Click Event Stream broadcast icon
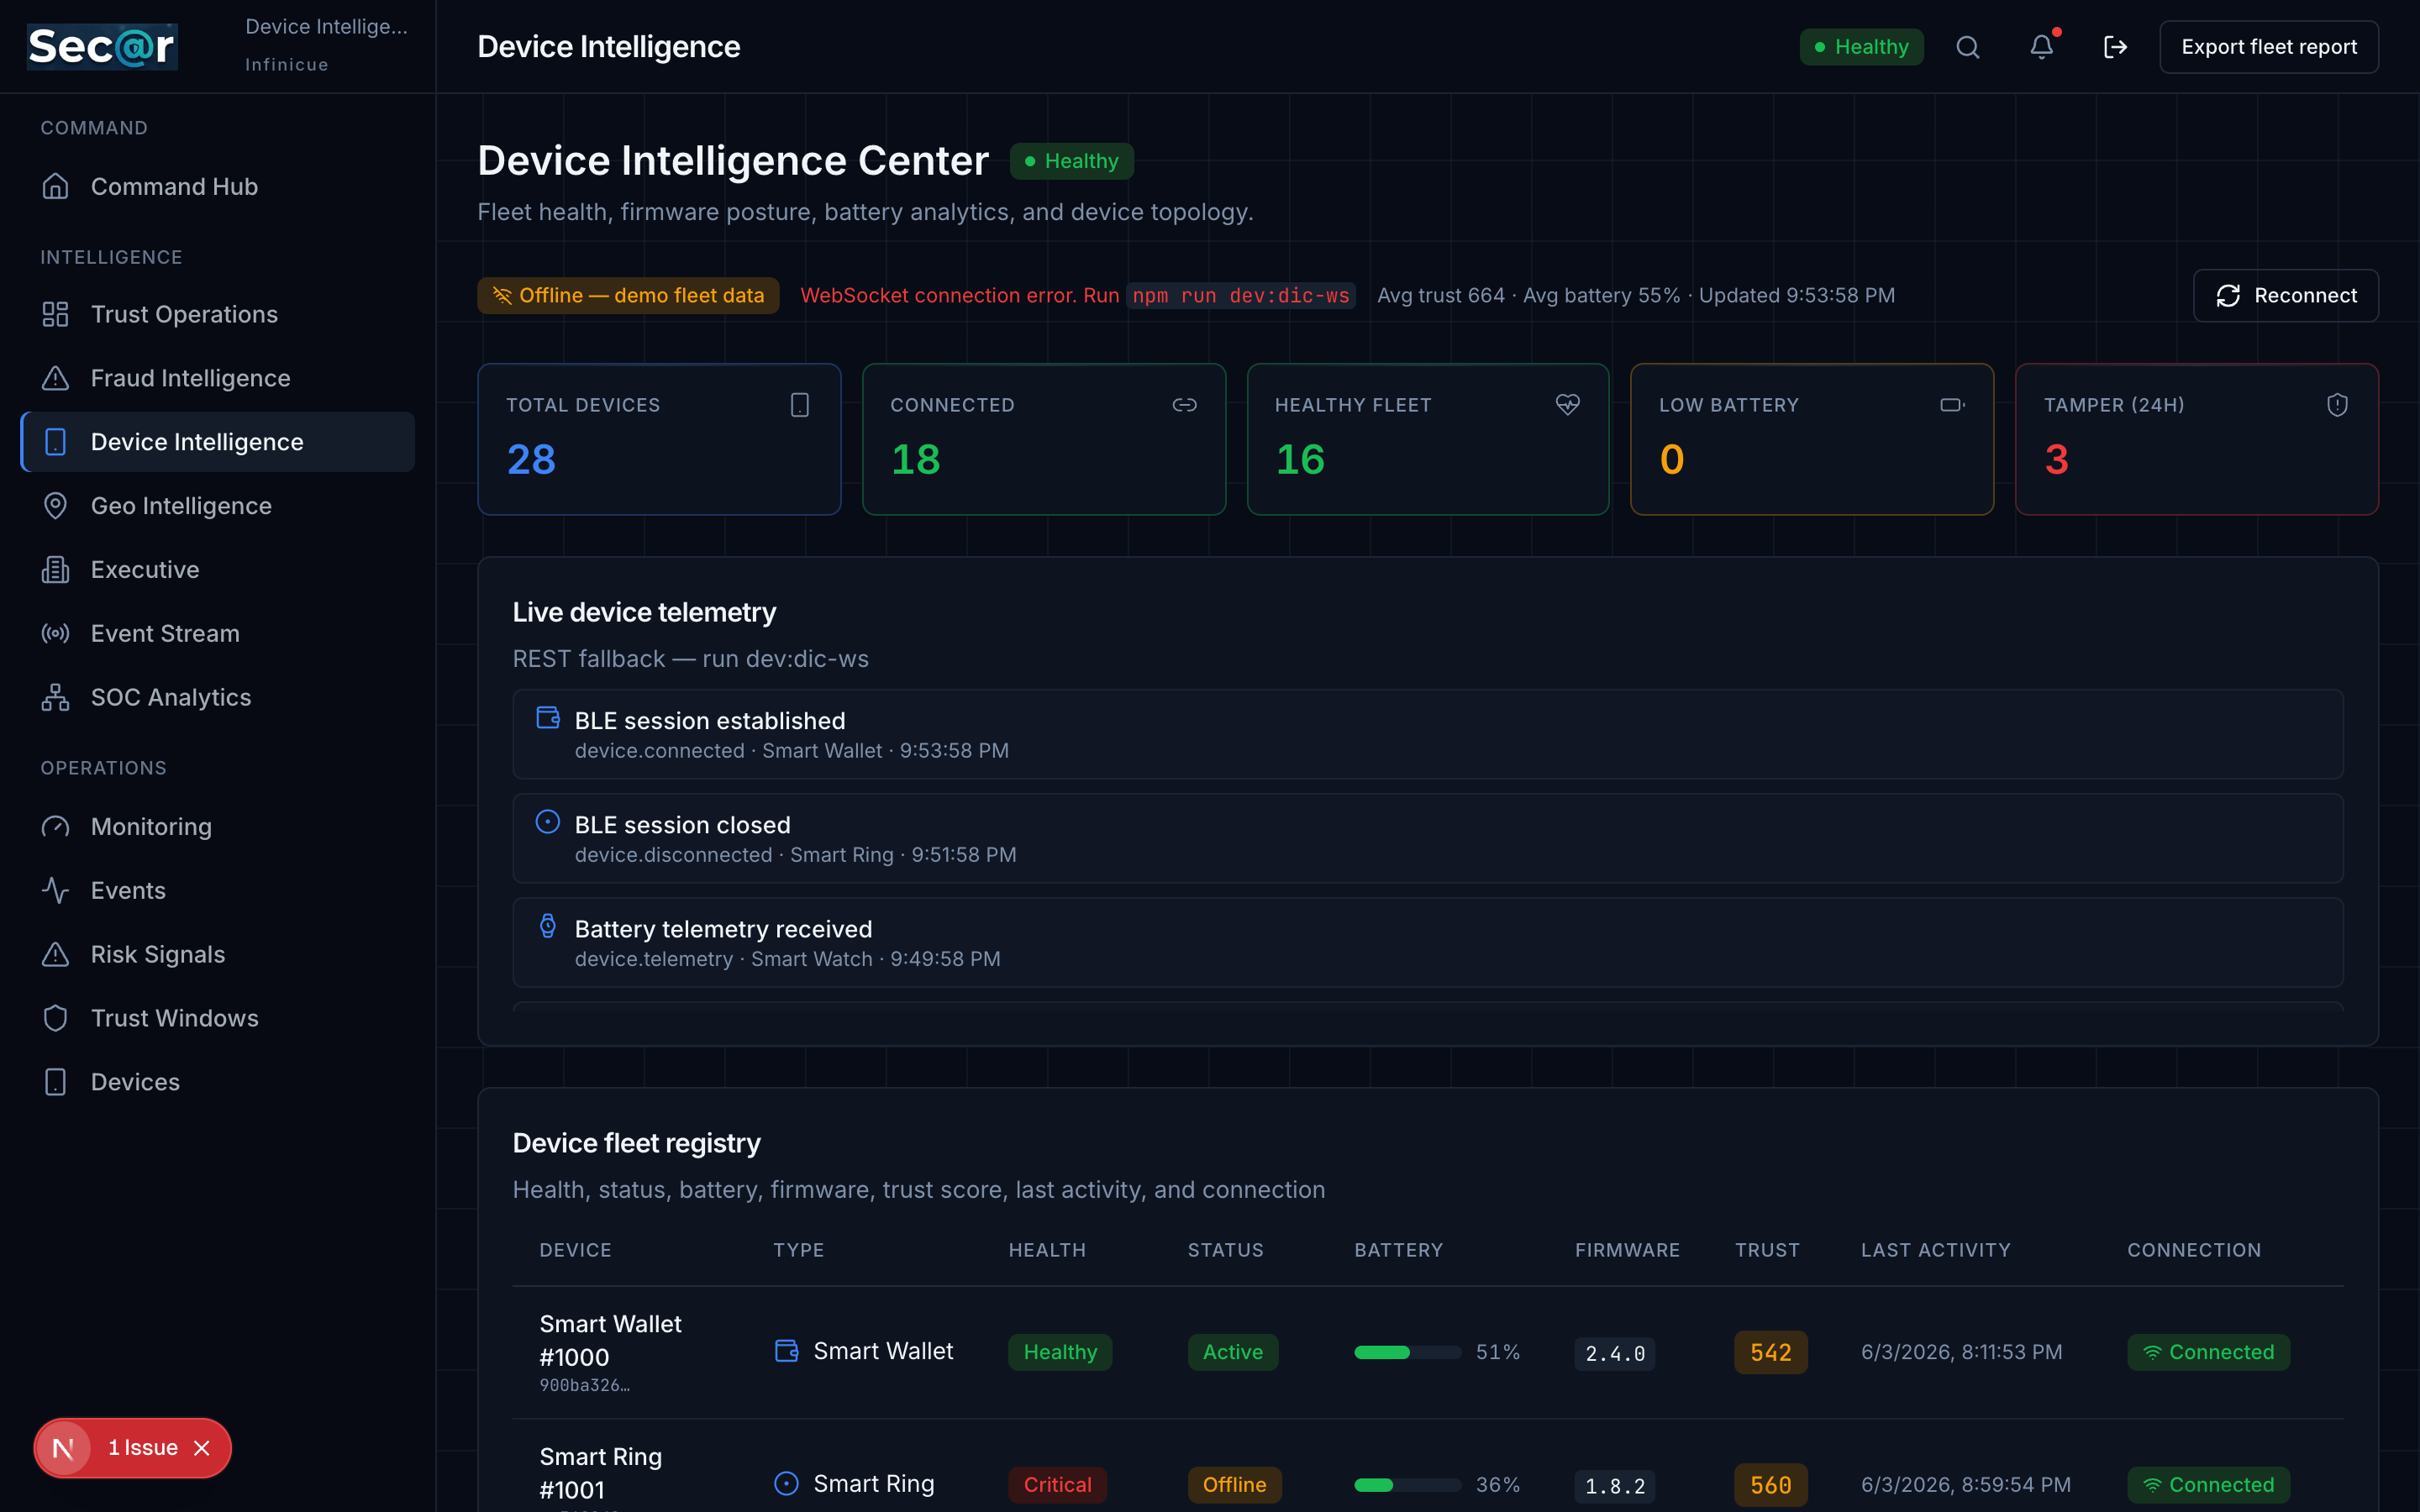Image resolution: width=2420 pixels, height=1512 pixels. tap(56, 634)
